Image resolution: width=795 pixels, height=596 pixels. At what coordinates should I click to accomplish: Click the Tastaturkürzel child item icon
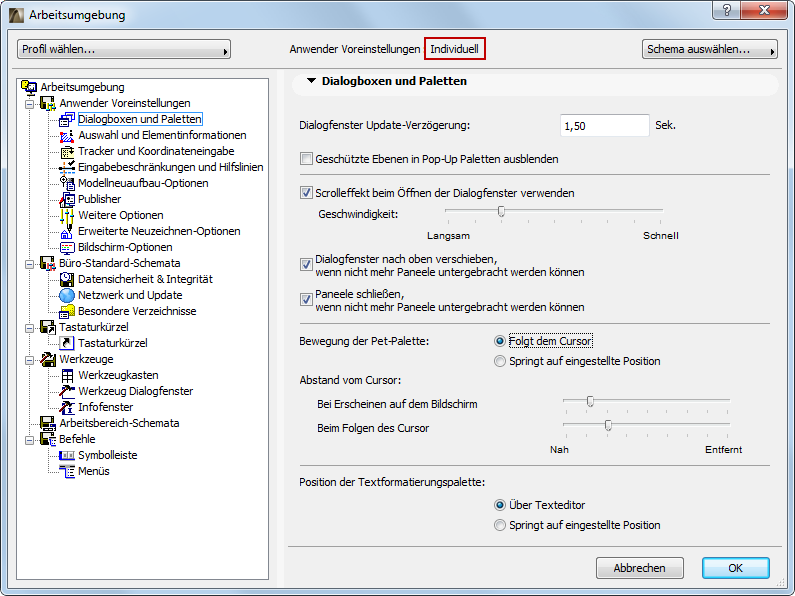tap(67, 343)
